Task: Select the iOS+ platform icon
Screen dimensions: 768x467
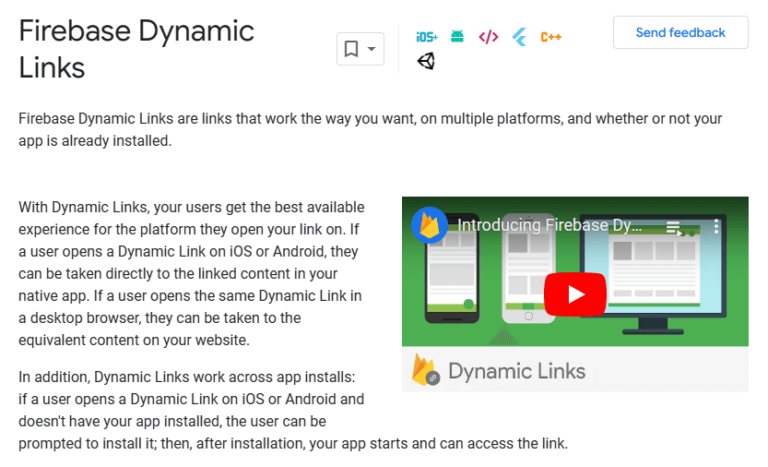Action: point(427,37)
